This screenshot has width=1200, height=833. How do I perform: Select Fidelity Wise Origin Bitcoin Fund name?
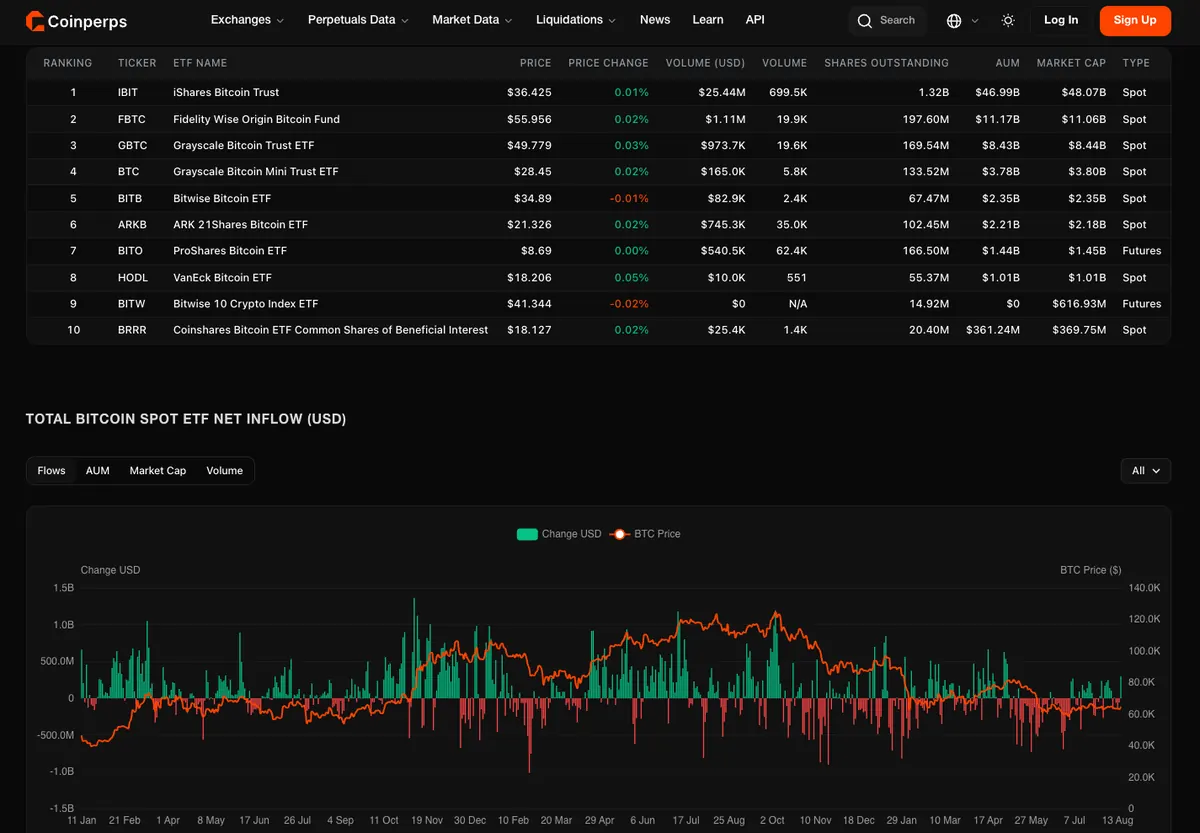pos(256,119)
